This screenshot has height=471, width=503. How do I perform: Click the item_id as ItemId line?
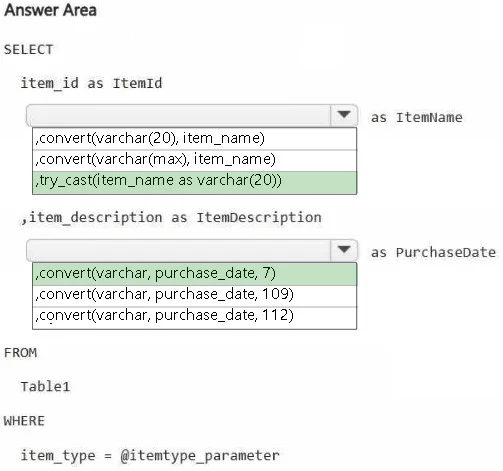91,83
